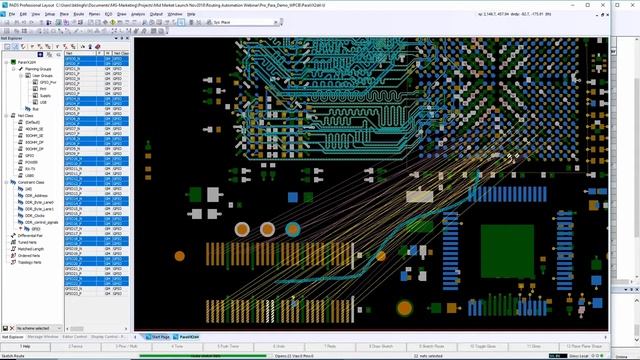Switch to the Display Control tab
The width and height of the screenshot is (640, 360).
click(108, 337)
